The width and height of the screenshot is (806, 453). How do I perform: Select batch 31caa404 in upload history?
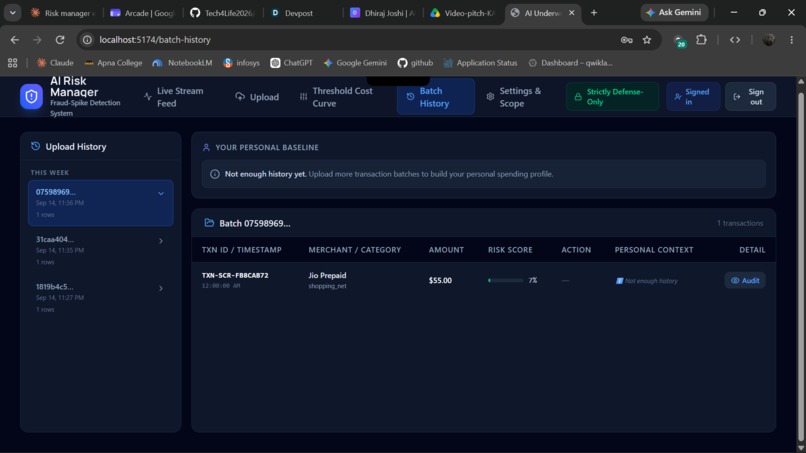click(x=101, y=250)
